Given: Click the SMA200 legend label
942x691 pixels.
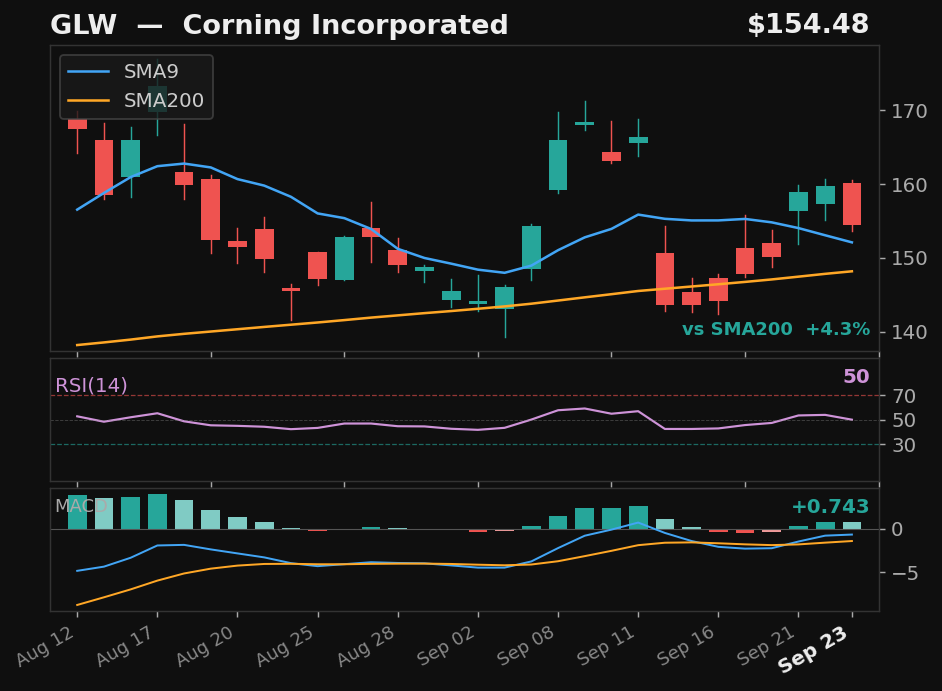Looking at the screenshot, I should coord(164,100).
